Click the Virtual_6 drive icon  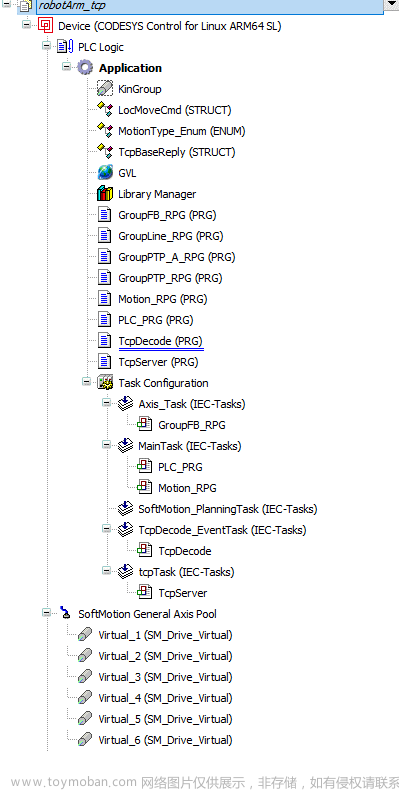(85, 740)
